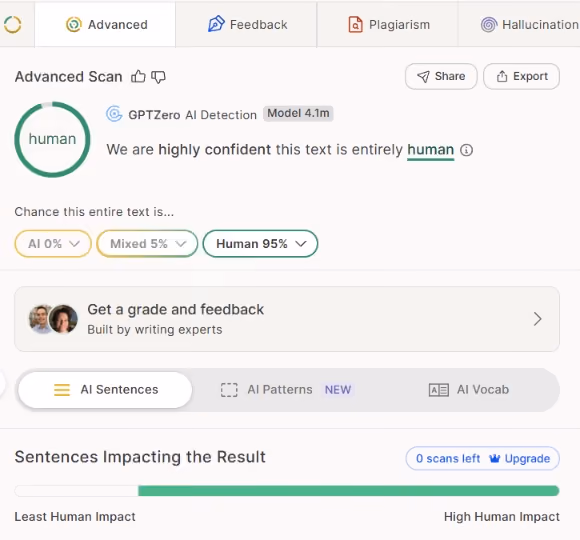Click the crown Upgrade icon

pos(495,459)
